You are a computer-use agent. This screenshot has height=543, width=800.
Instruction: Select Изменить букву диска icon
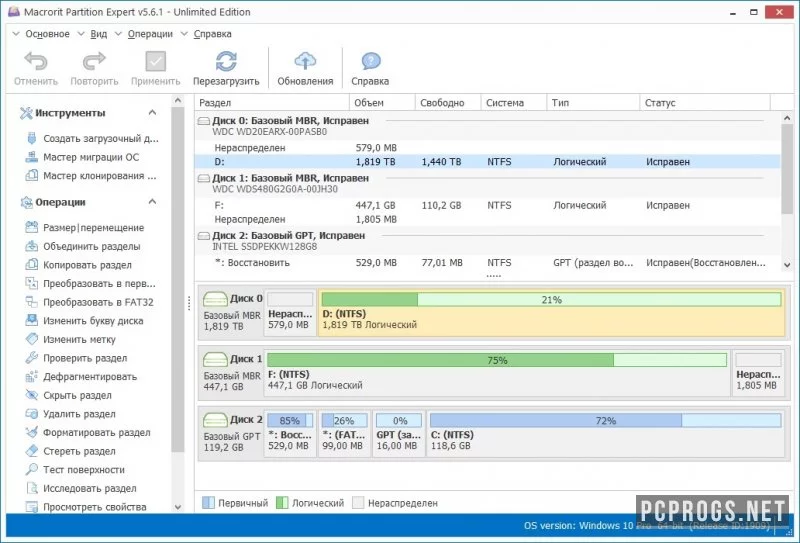tap(32, 320)
